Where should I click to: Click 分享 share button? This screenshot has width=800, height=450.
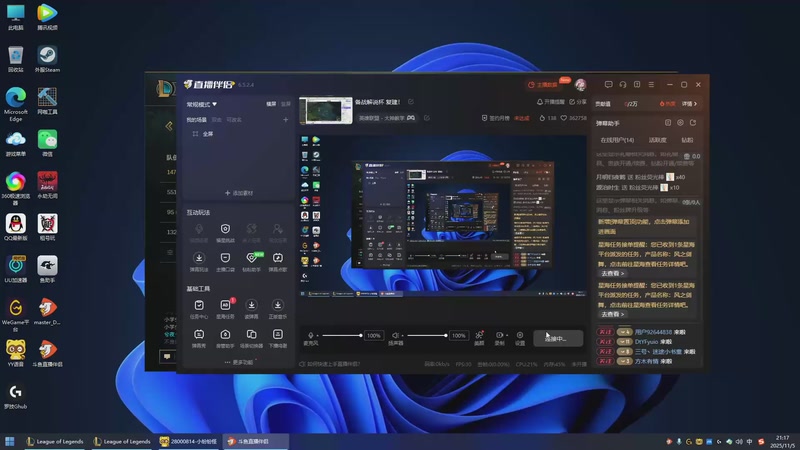tap(578, 102)
